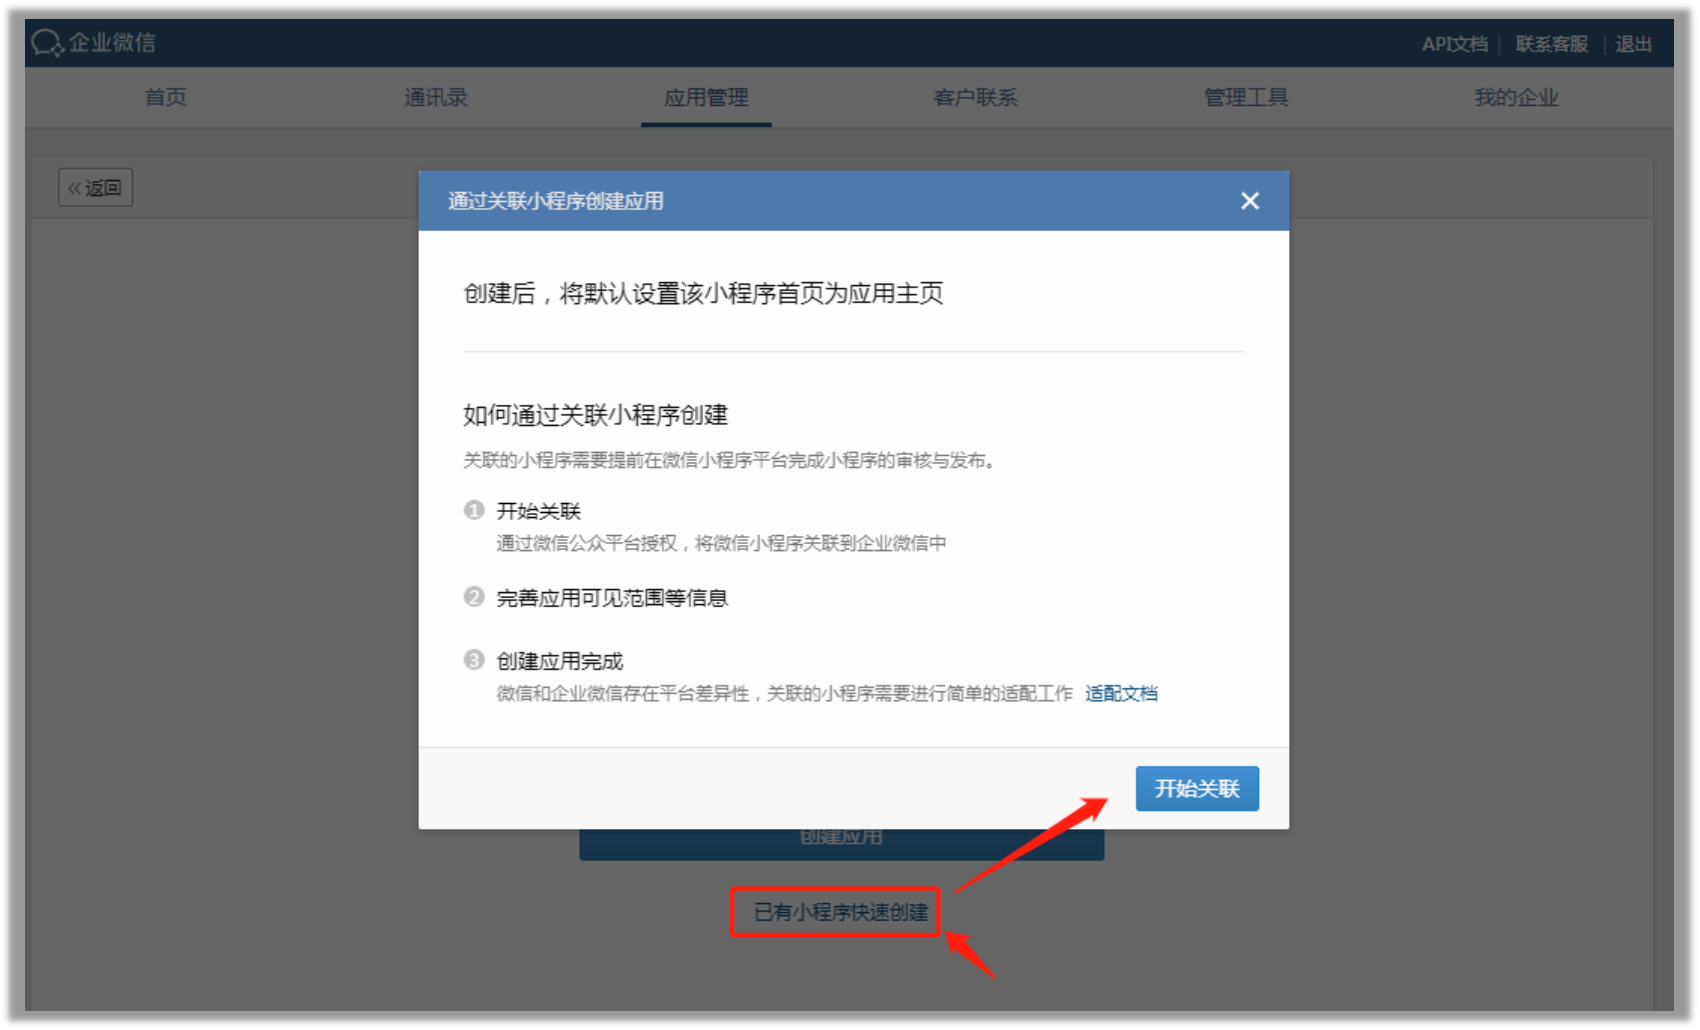Click the step 1 number icon

tap(474, 510)
